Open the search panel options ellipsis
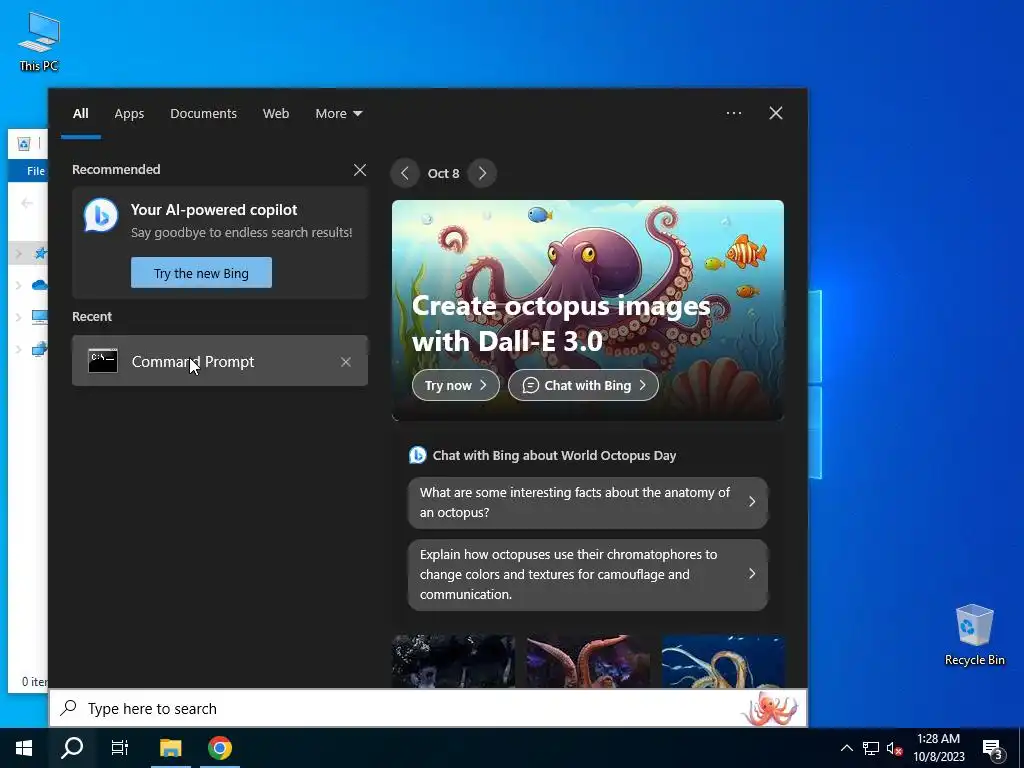This screenshot has height=768, width=1024. [734, 113]
